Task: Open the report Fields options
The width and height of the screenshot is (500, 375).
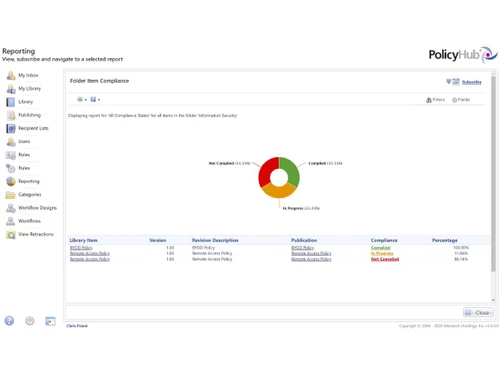Action: tap(461, 100)
